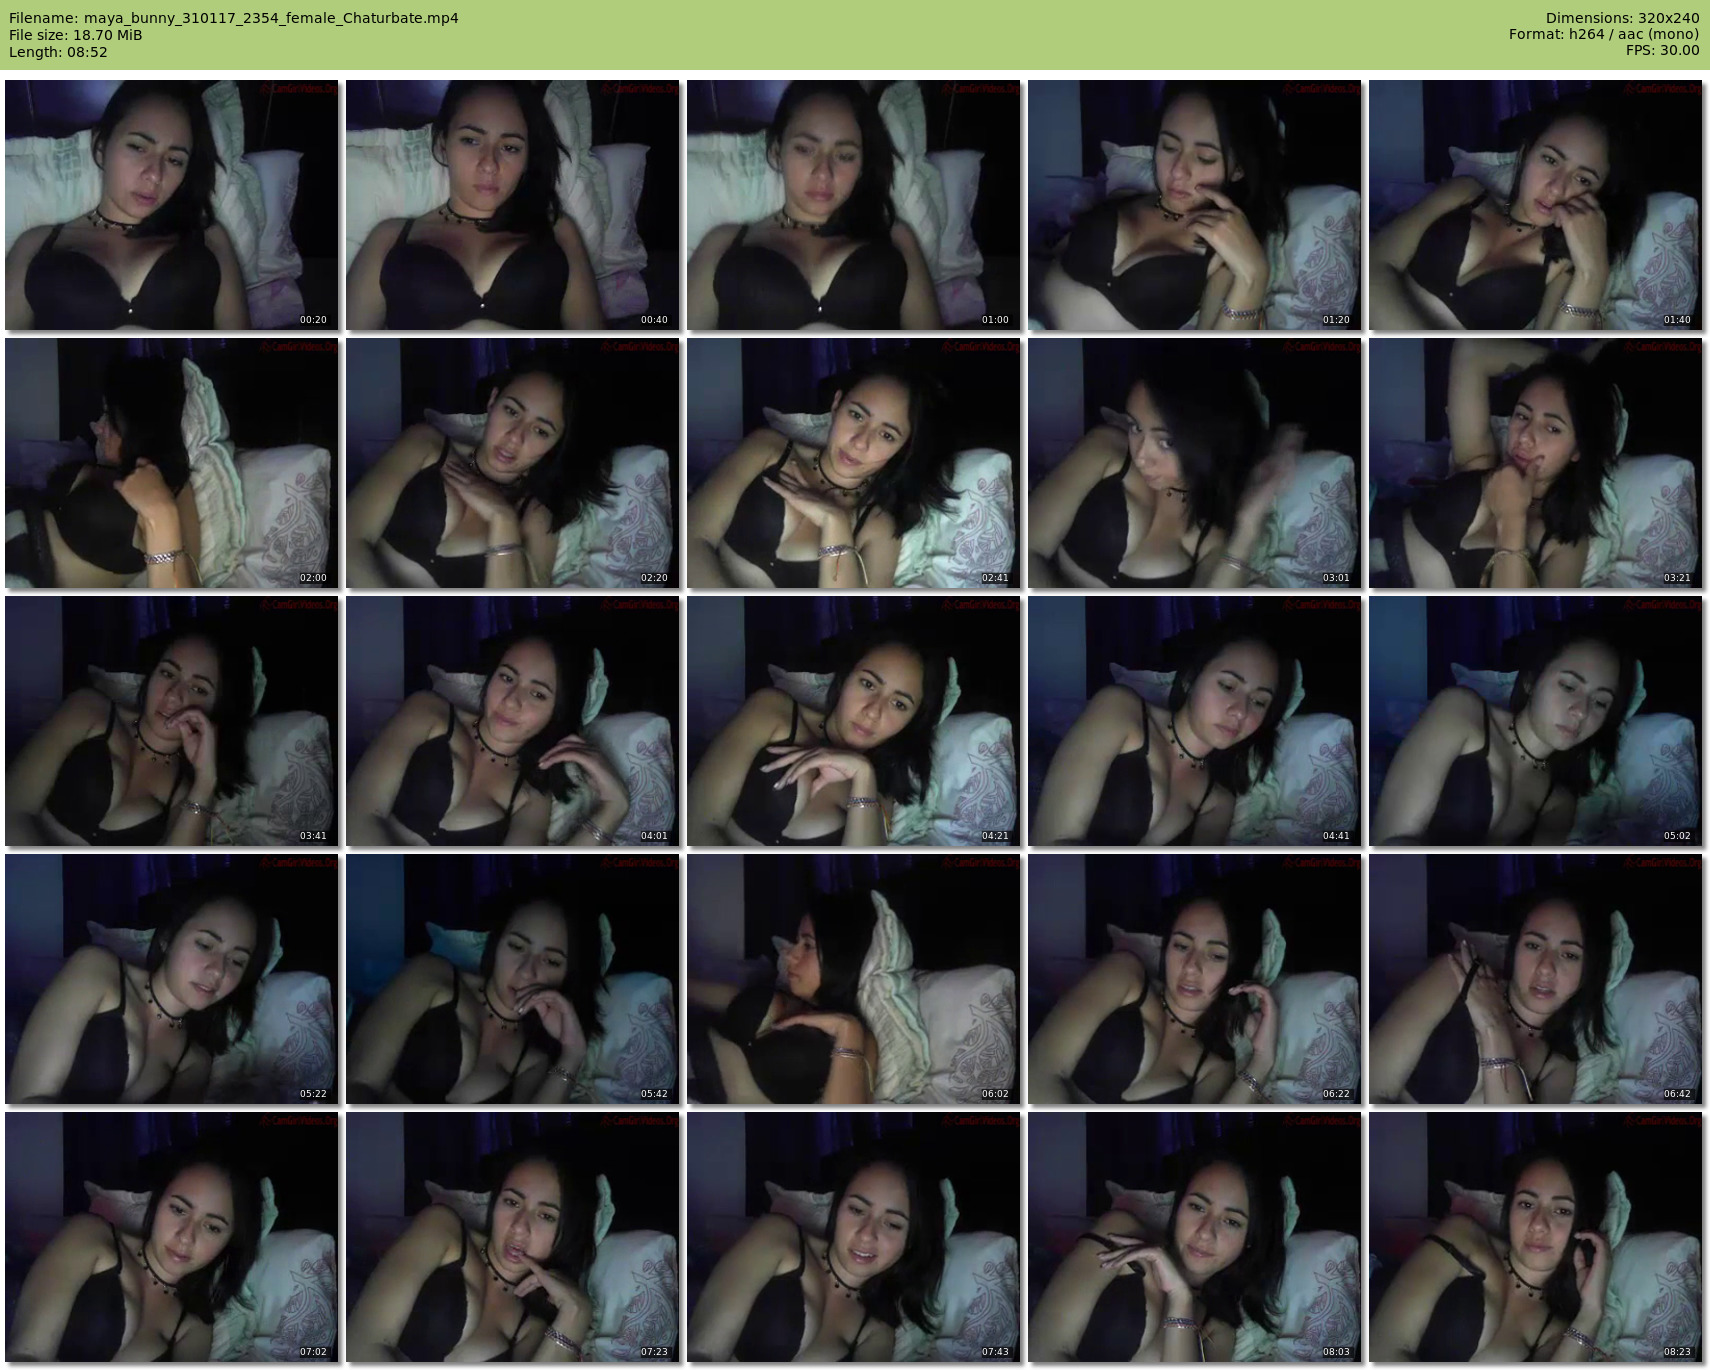Image resolution: width=1710 pixels, height=1370 pixels.
Task: Click the frame at 02:41
Action: [854, 463]
